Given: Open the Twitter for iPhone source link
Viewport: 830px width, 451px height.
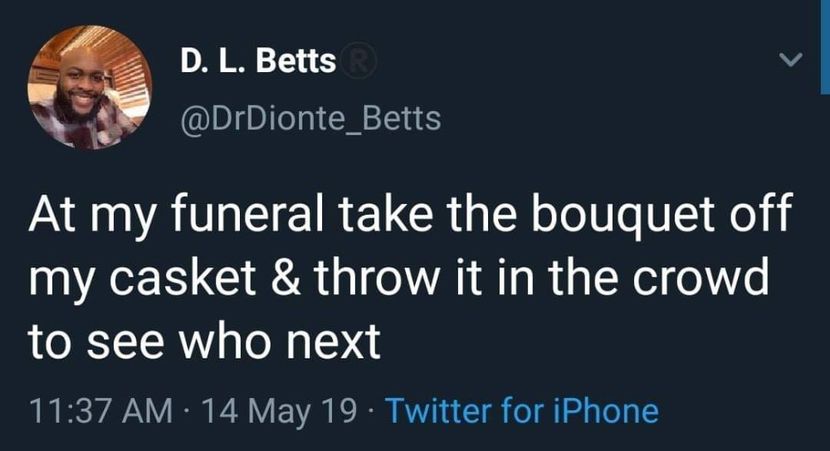Looking at the screenshot, I should coord(521,411).
